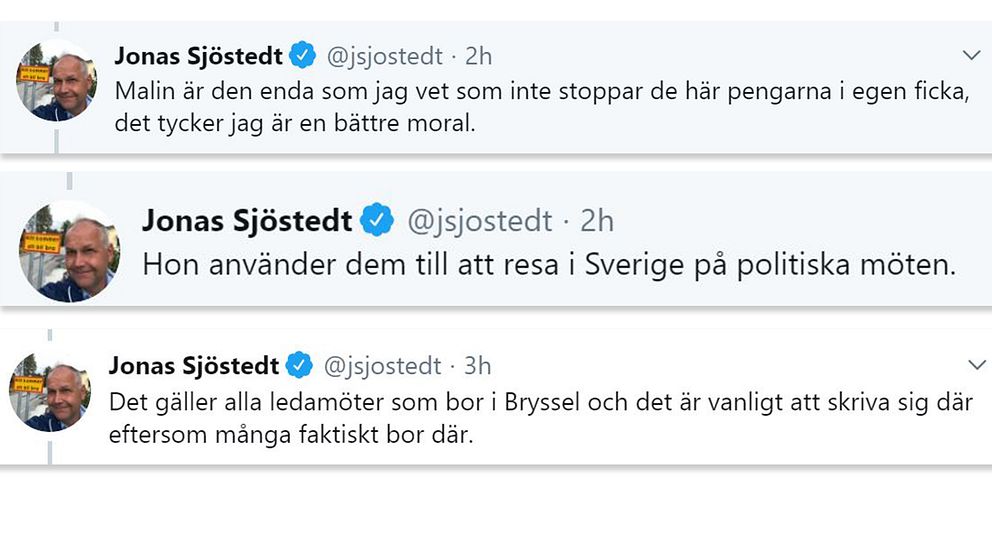Open profile picture beside the "Det gäller alla" tweet
This screenshot has height=558, width=992.
(x=50, y=396)
